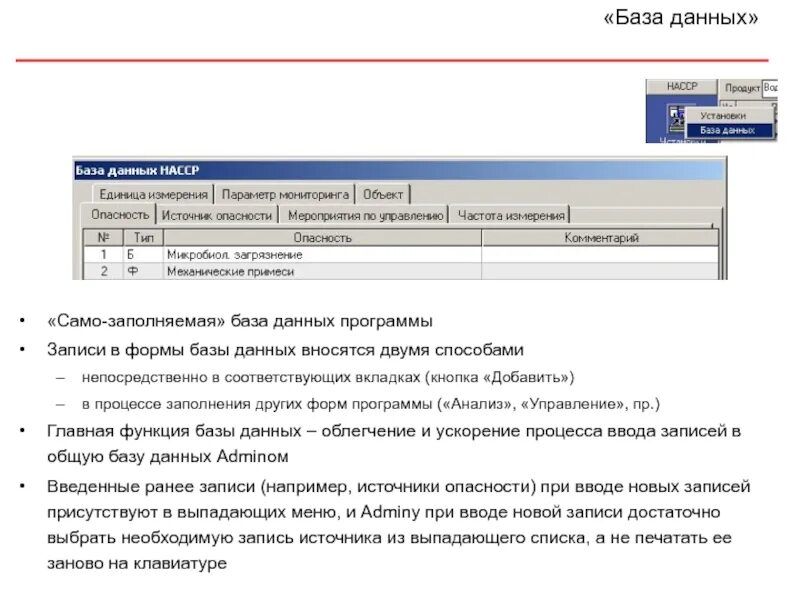Open the Единица измерения tab

(153, 194)
